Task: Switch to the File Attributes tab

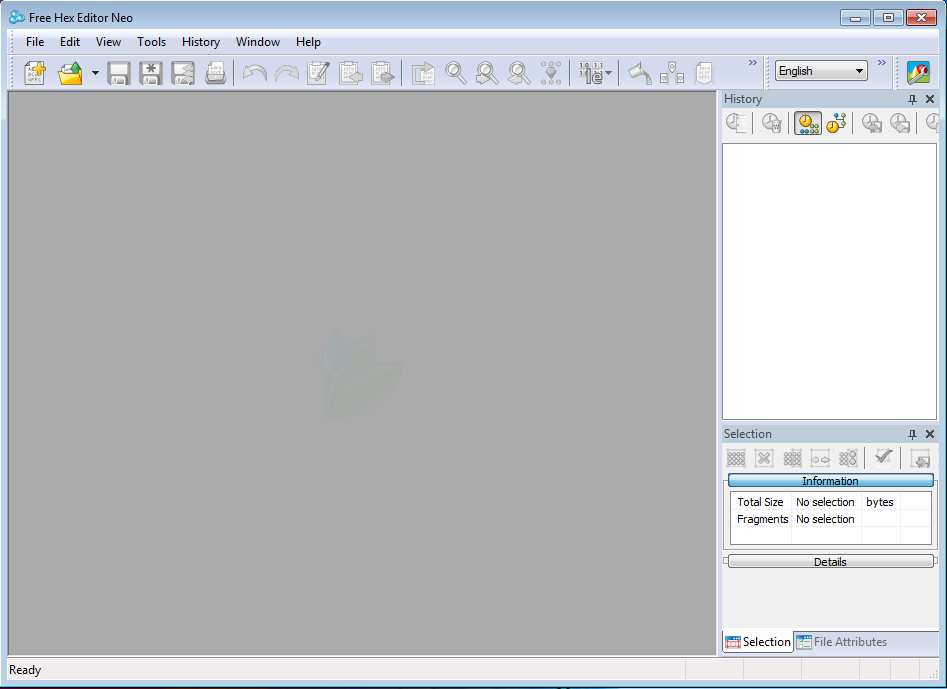Action: click(x=841, y=642)
